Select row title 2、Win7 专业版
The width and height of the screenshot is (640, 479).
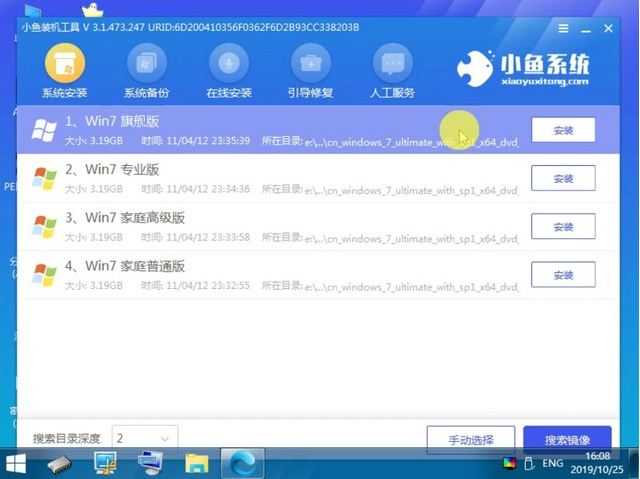point(112,169)
